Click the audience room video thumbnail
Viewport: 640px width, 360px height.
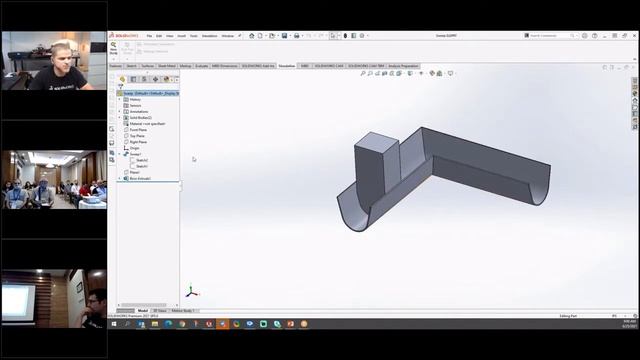[54, 180]
